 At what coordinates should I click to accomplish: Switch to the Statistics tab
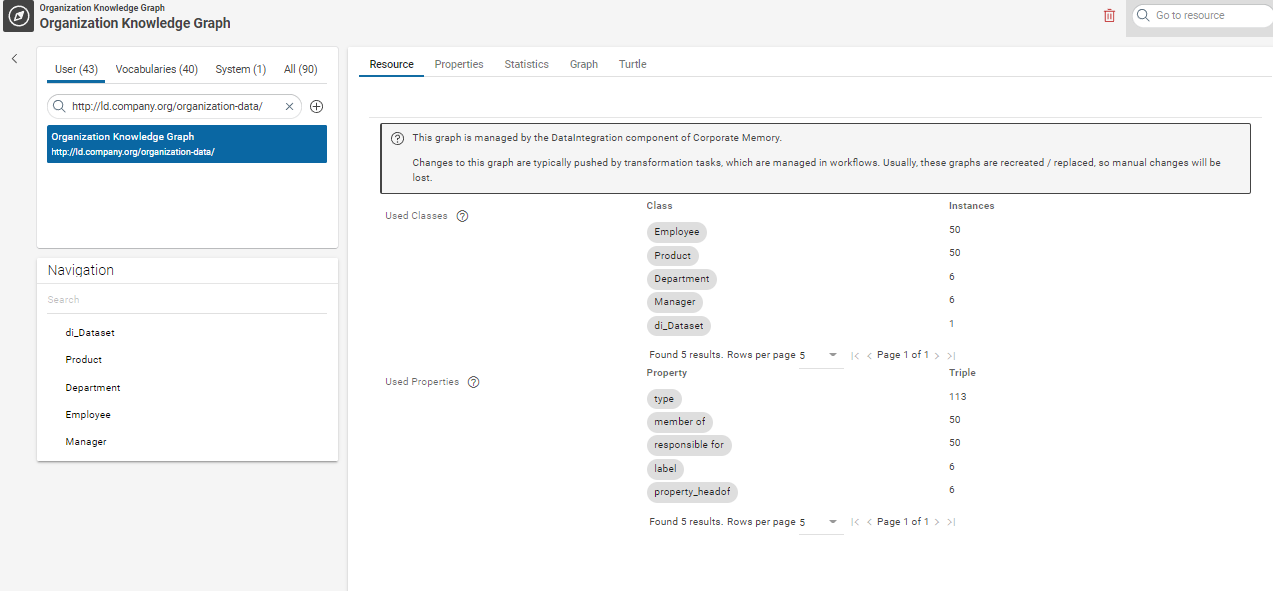tap(526, 64)
